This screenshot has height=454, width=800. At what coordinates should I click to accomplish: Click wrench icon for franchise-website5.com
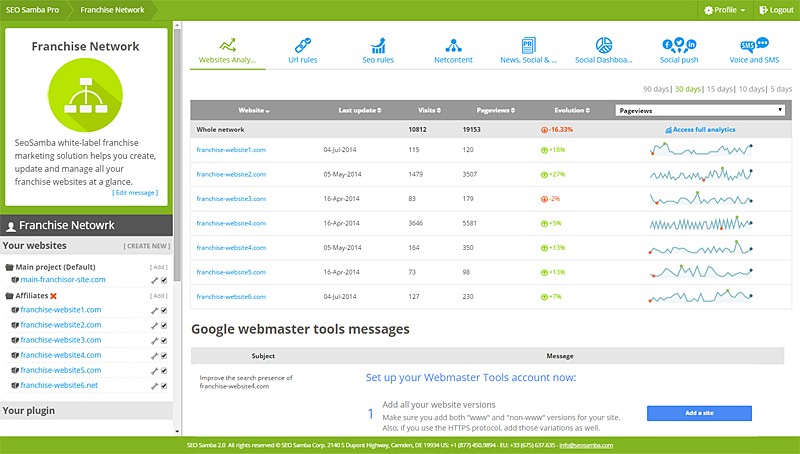154,370
